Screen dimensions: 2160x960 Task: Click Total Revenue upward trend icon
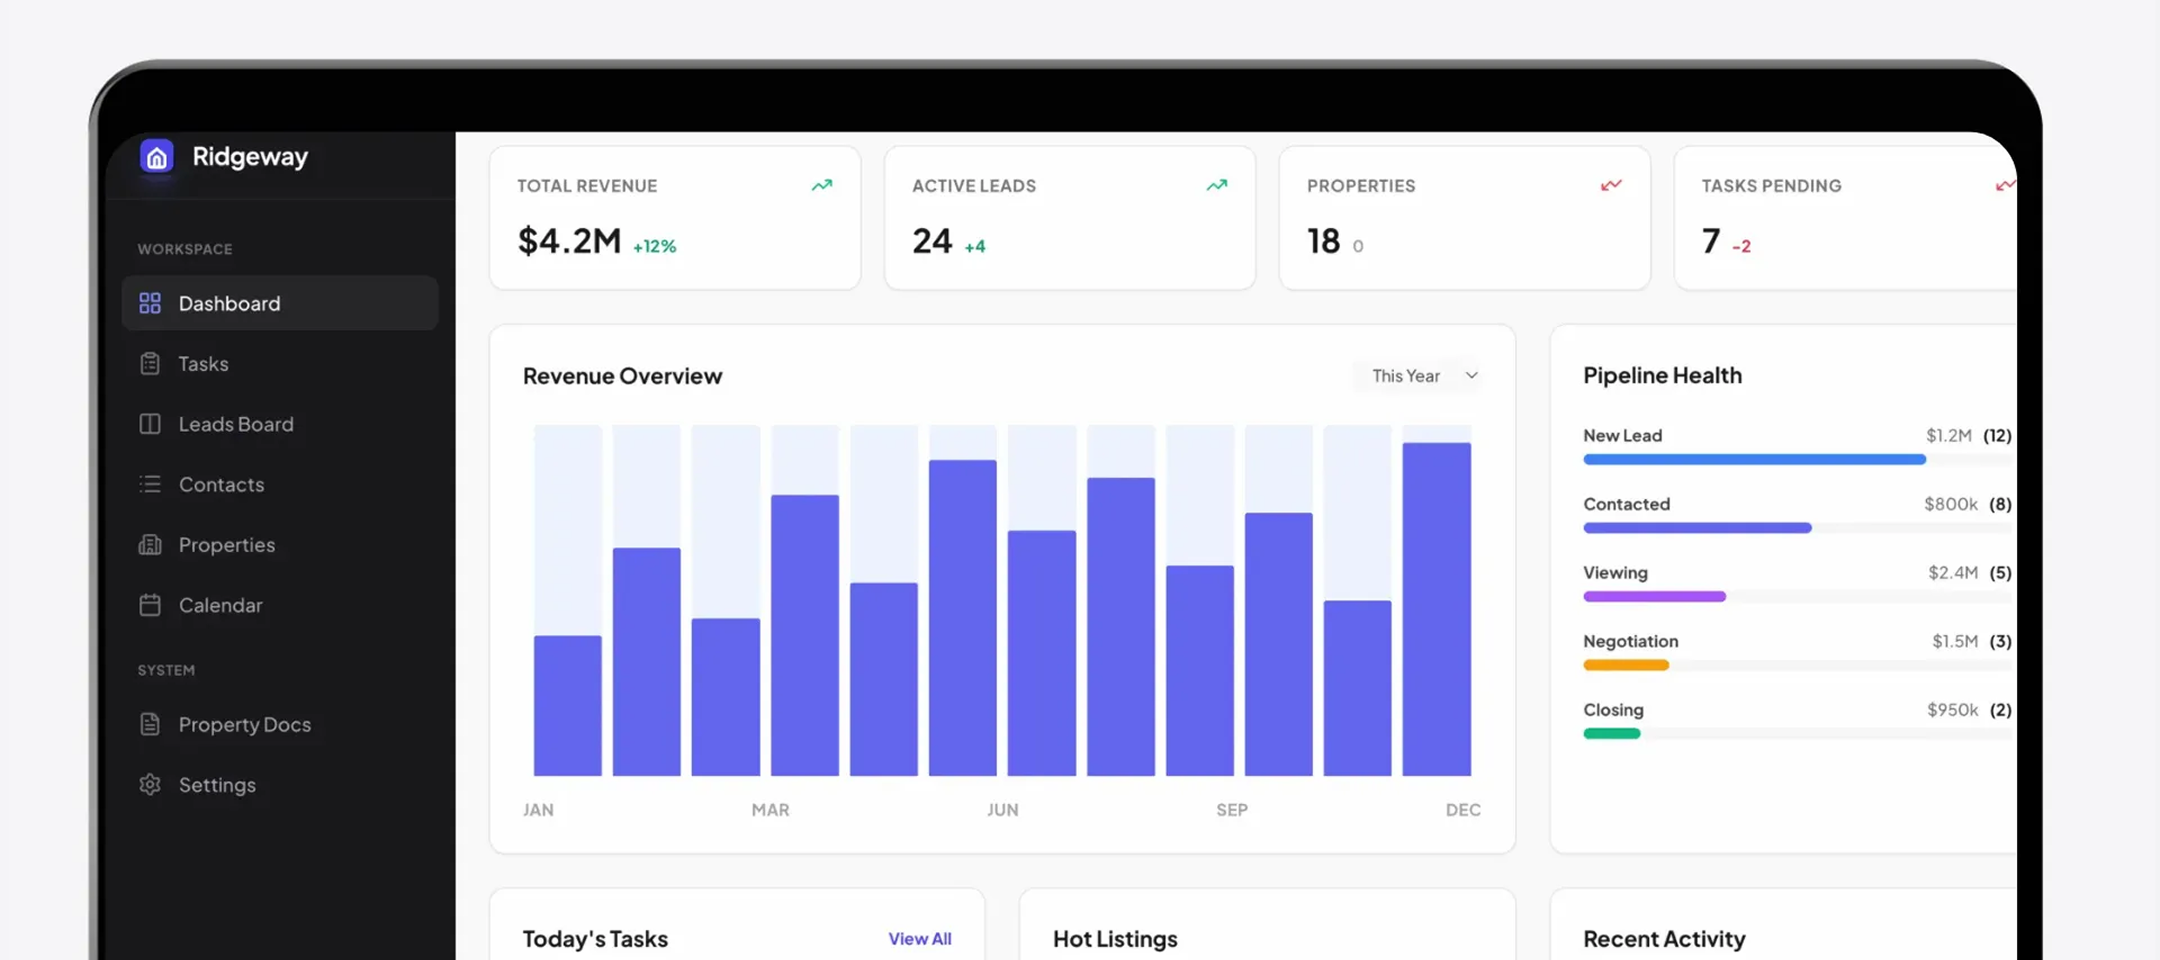click(822, 185)
